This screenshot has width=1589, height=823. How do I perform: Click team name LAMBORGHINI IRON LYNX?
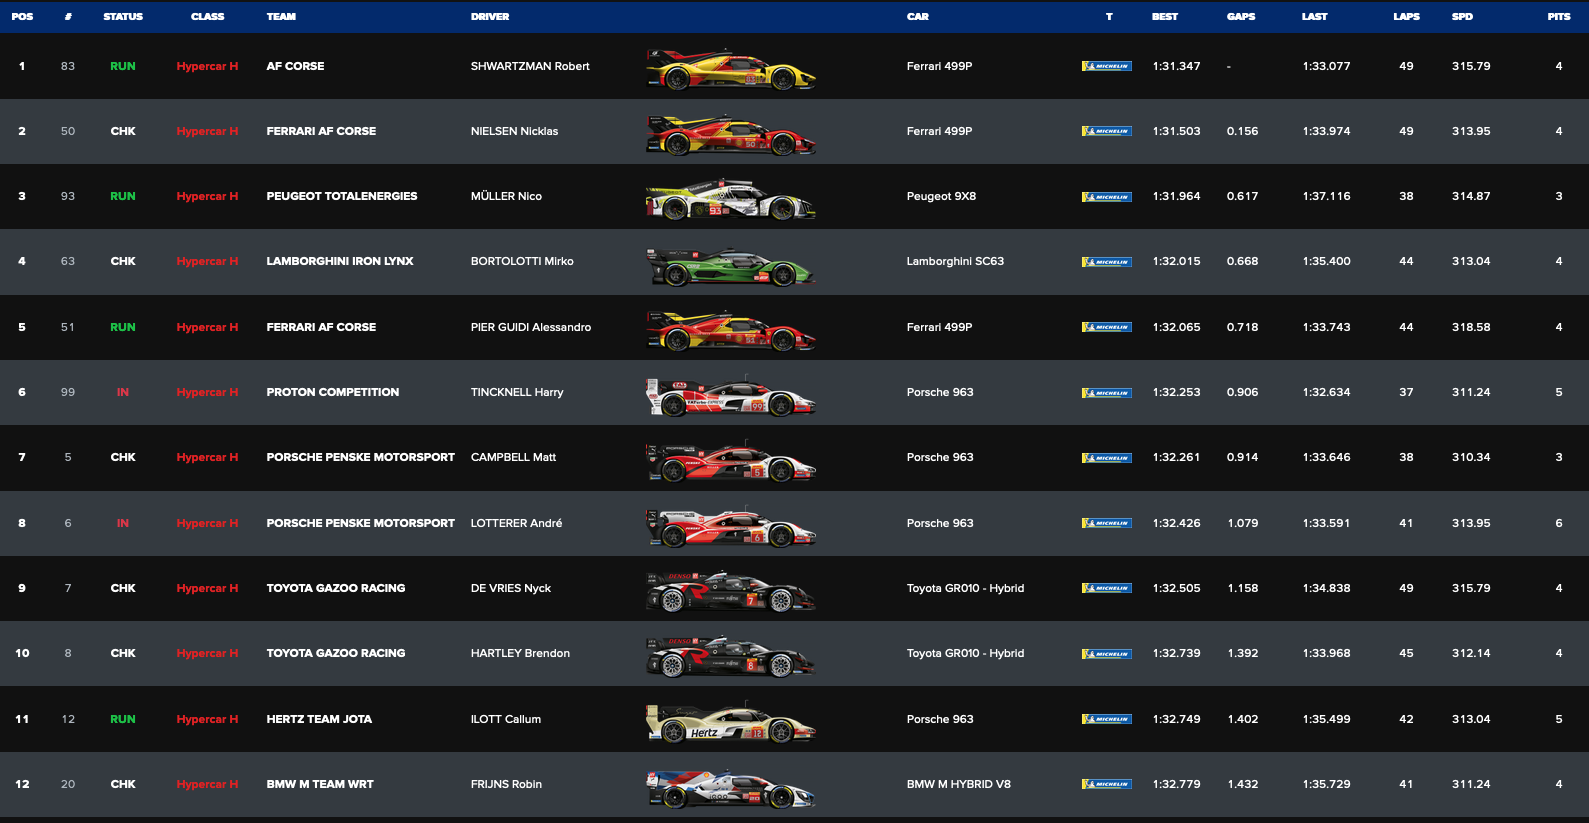340,261
